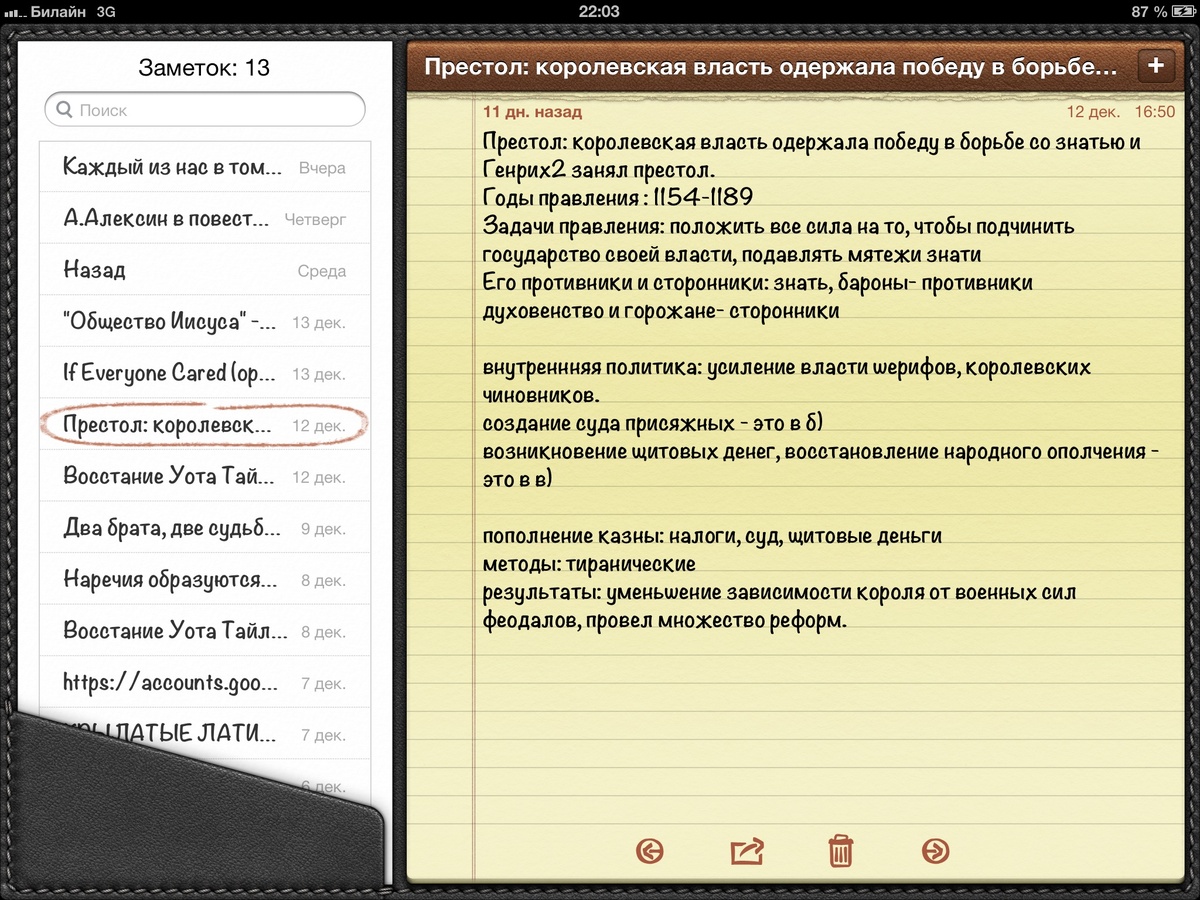Open note "А.Алексин в повест..."
1200x900 pixels.
(205, 219)
